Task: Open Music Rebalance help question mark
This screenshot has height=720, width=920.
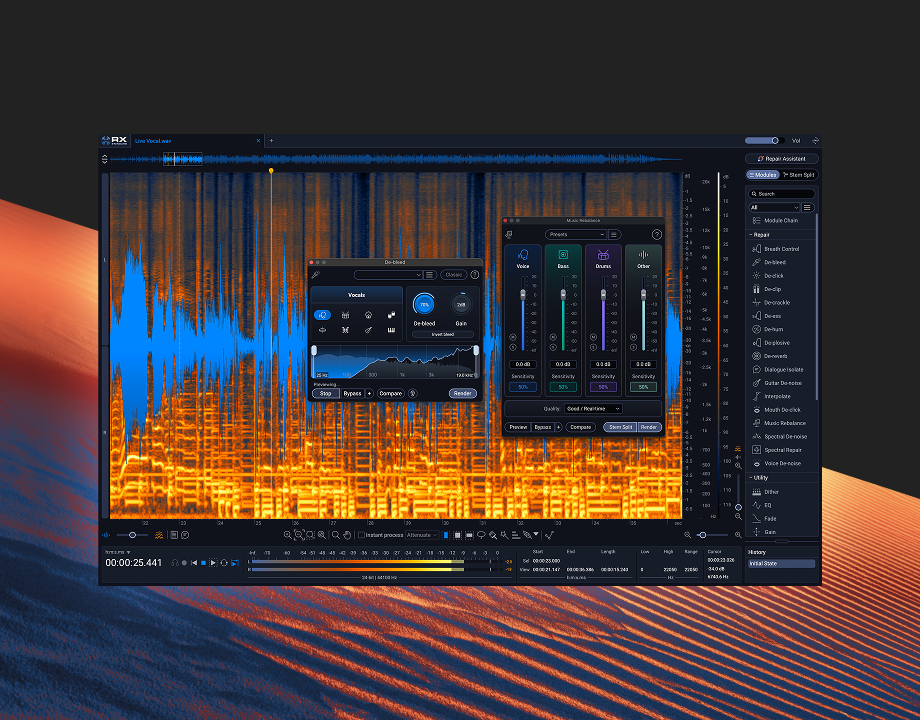Action: click(657, 235)
